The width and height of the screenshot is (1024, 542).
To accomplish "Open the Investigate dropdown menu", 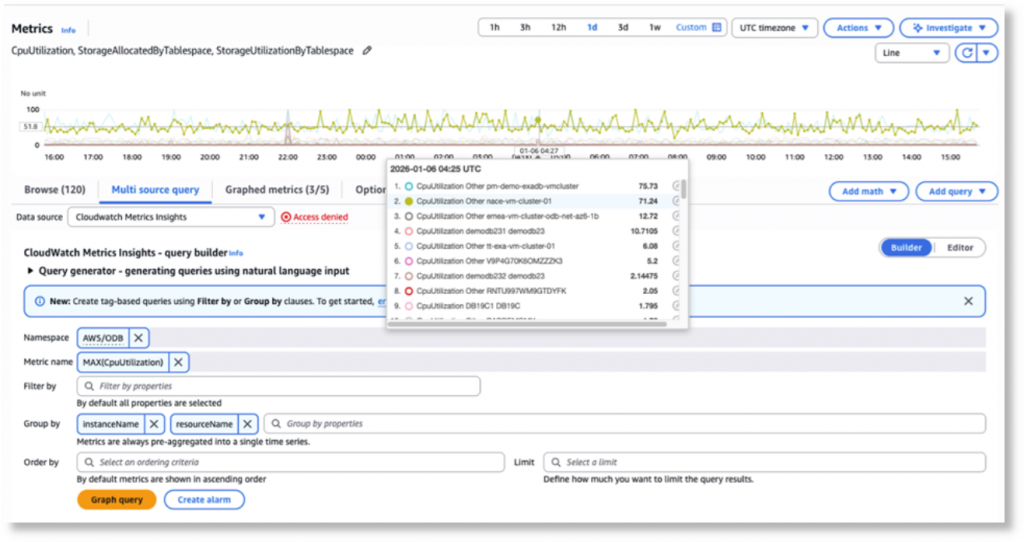I will point(949,28).
